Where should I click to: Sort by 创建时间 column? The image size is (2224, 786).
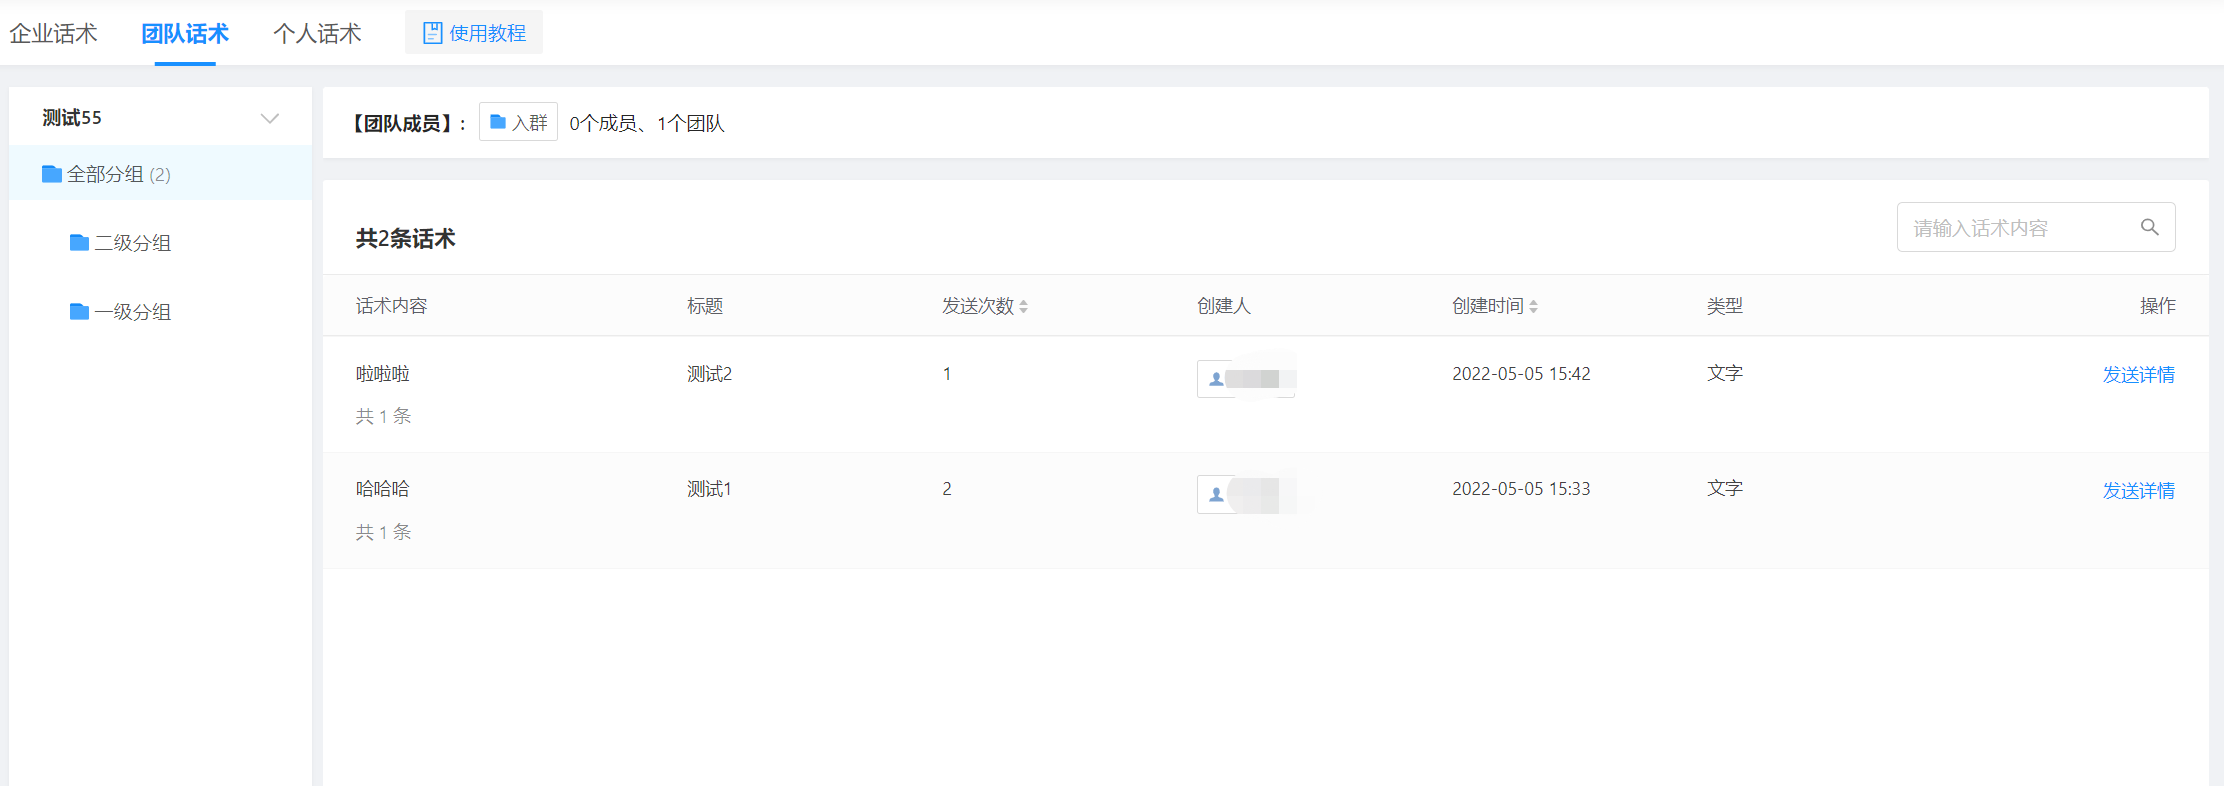[x=1533, y=307]
